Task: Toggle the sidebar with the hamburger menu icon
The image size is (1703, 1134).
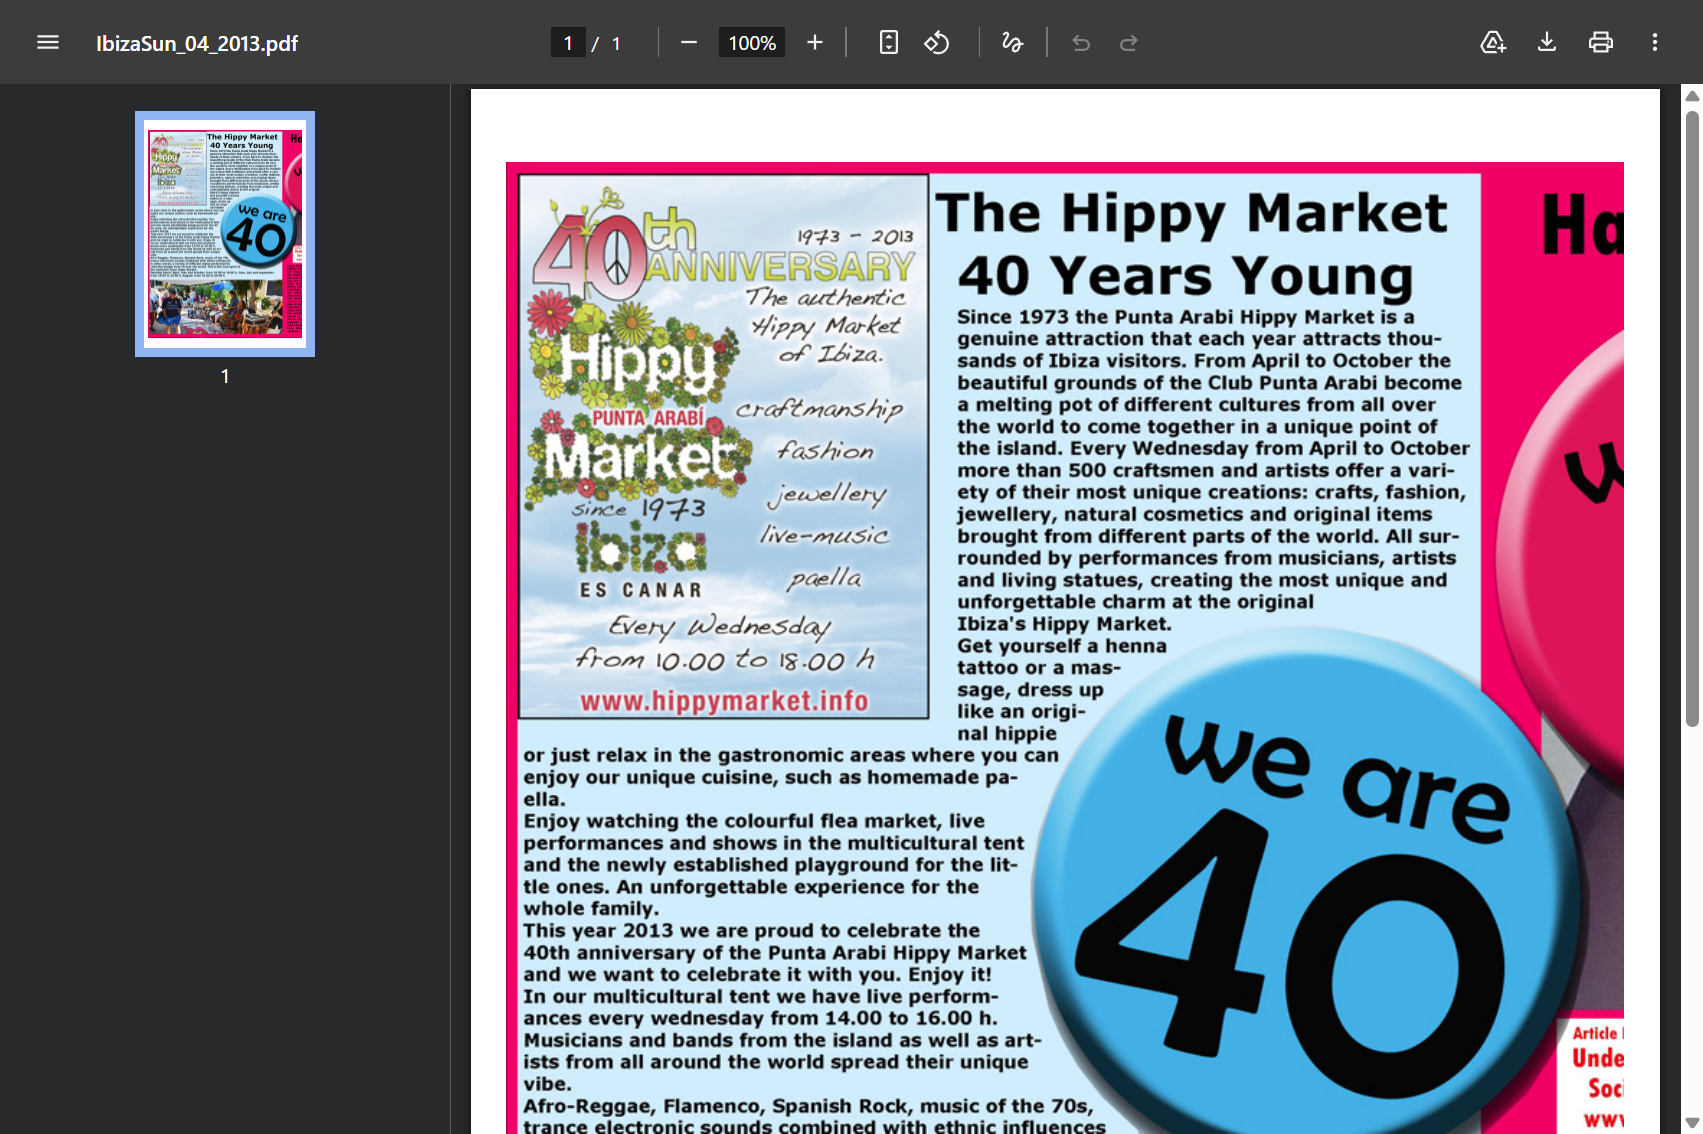Action: (48, 42)
